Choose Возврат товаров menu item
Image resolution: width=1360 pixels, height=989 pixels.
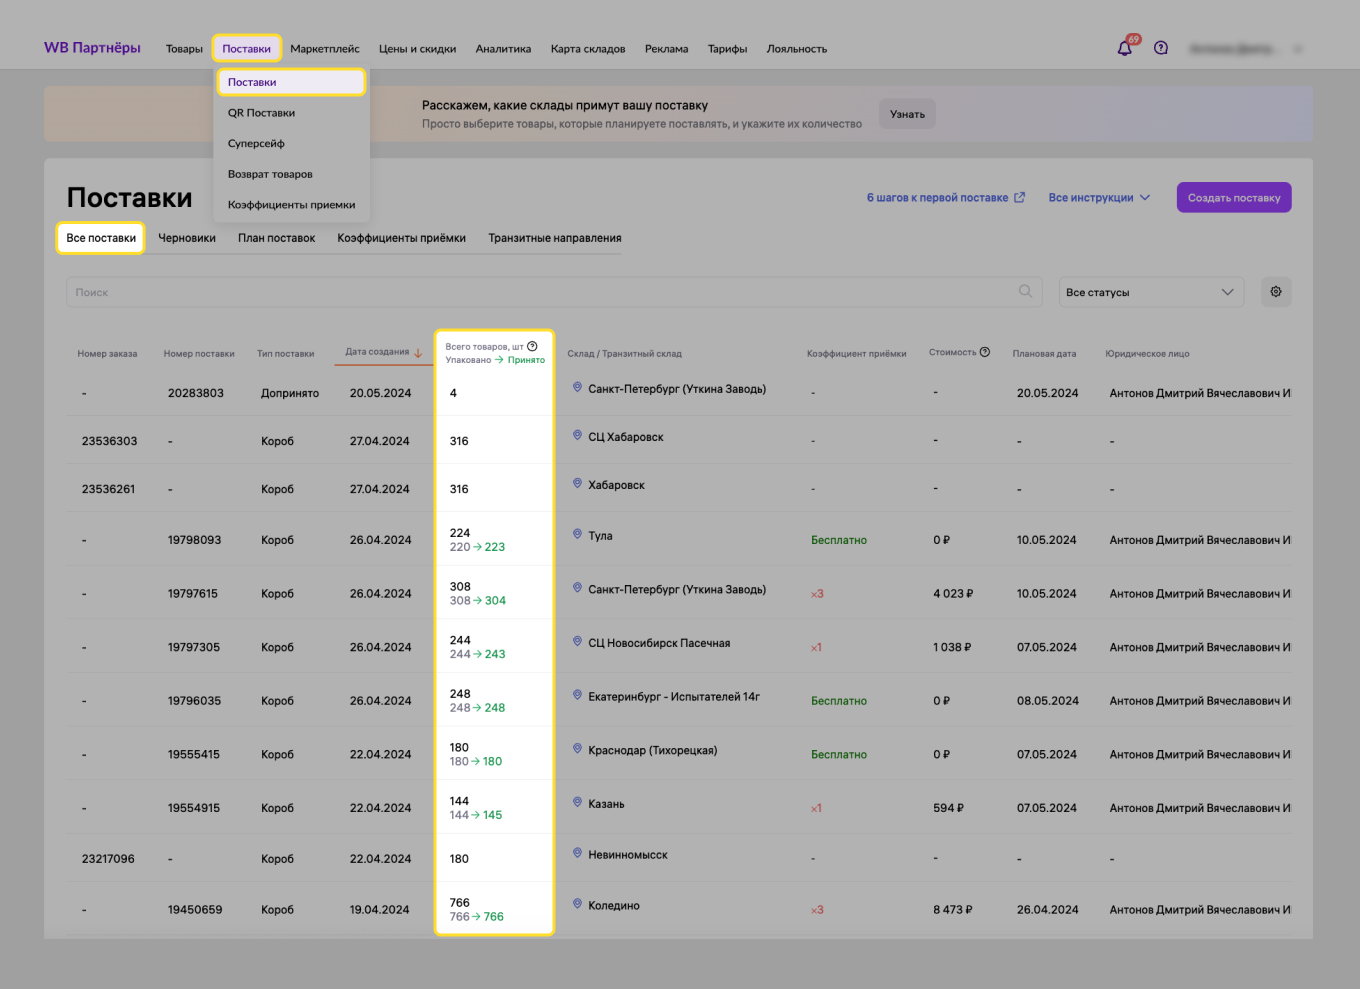(270, 174)
